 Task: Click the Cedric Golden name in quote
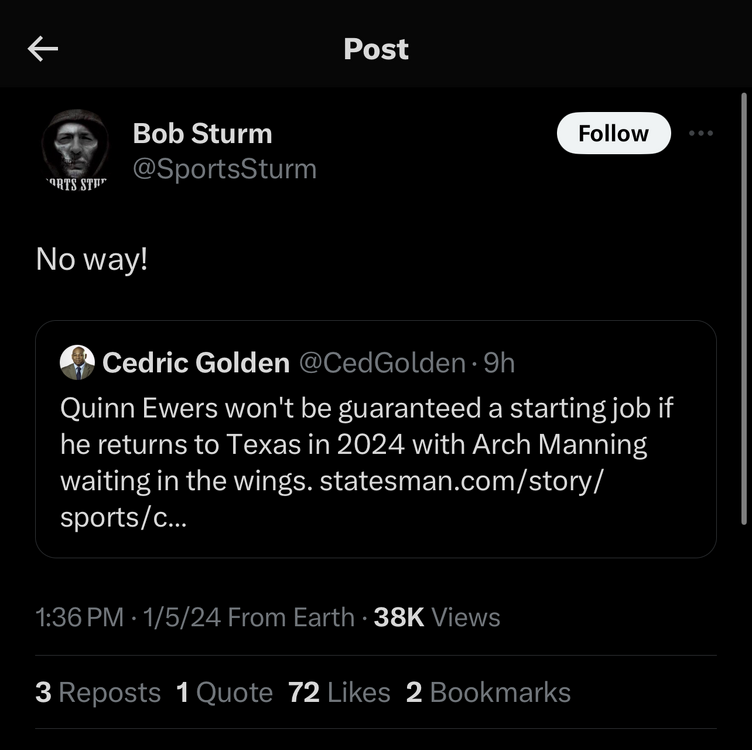click(196, 363)
